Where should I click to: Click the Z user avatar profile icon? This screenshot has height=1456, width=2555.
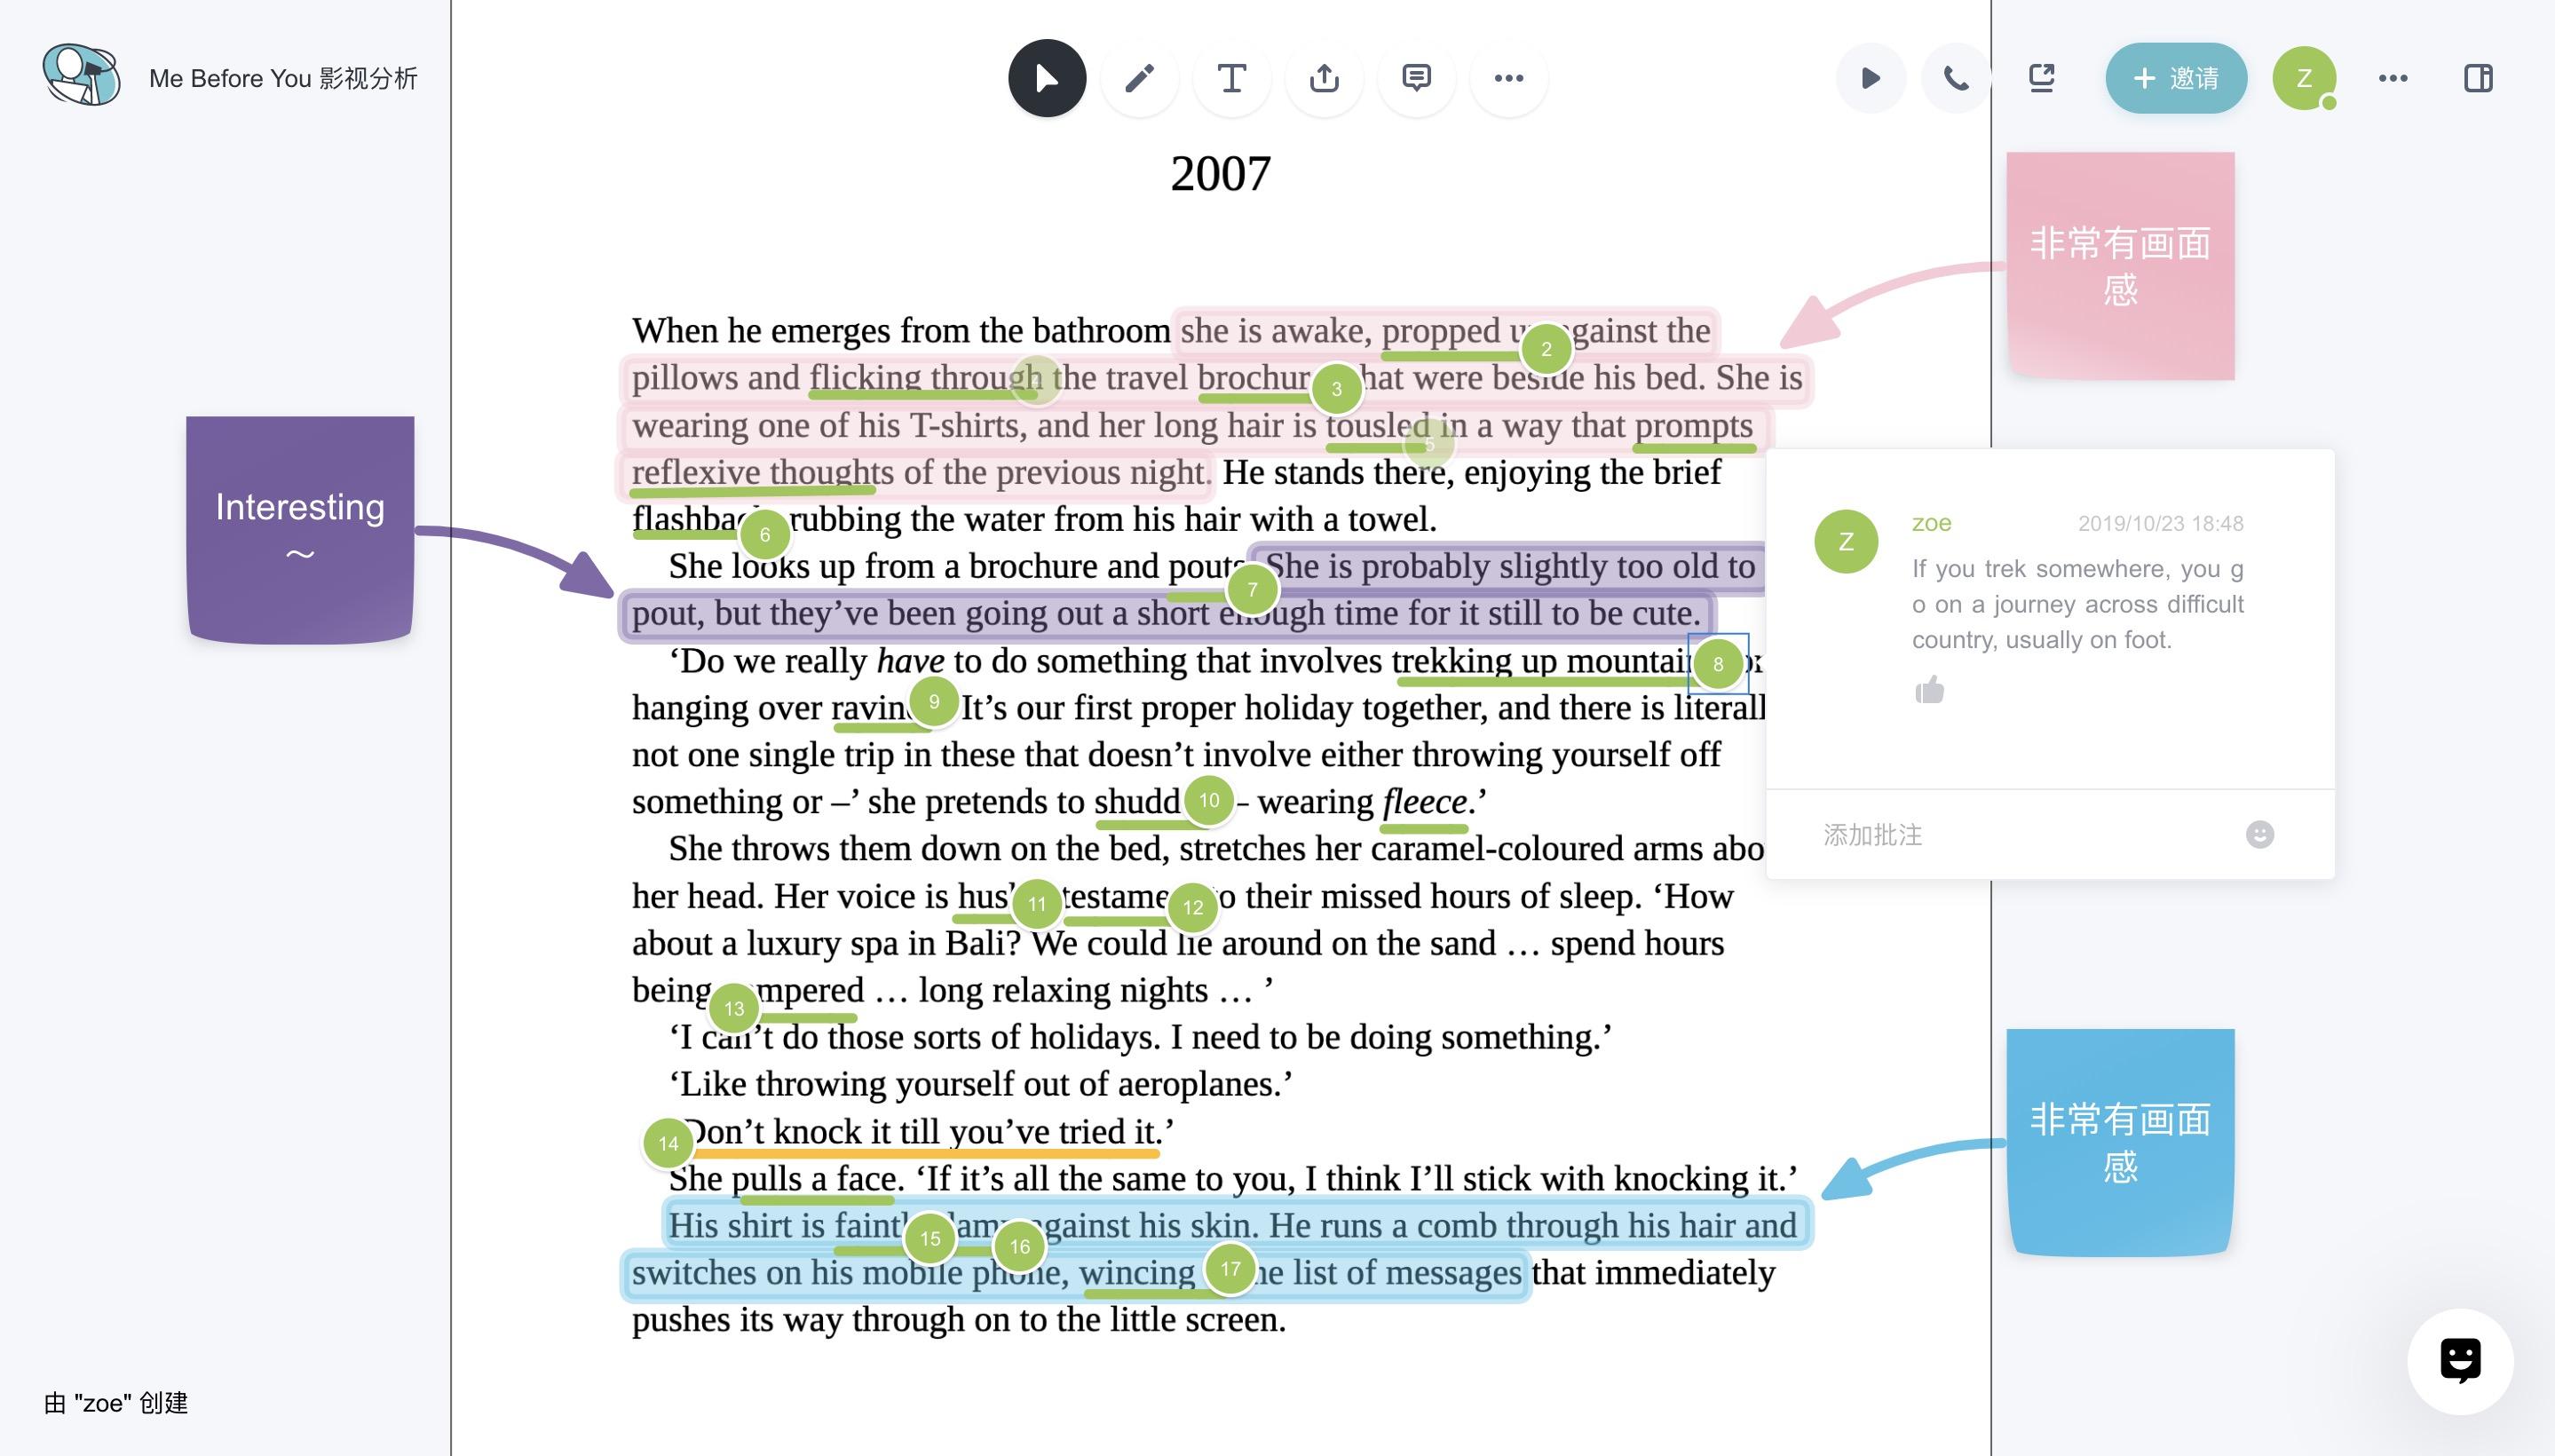[2304, 75]
